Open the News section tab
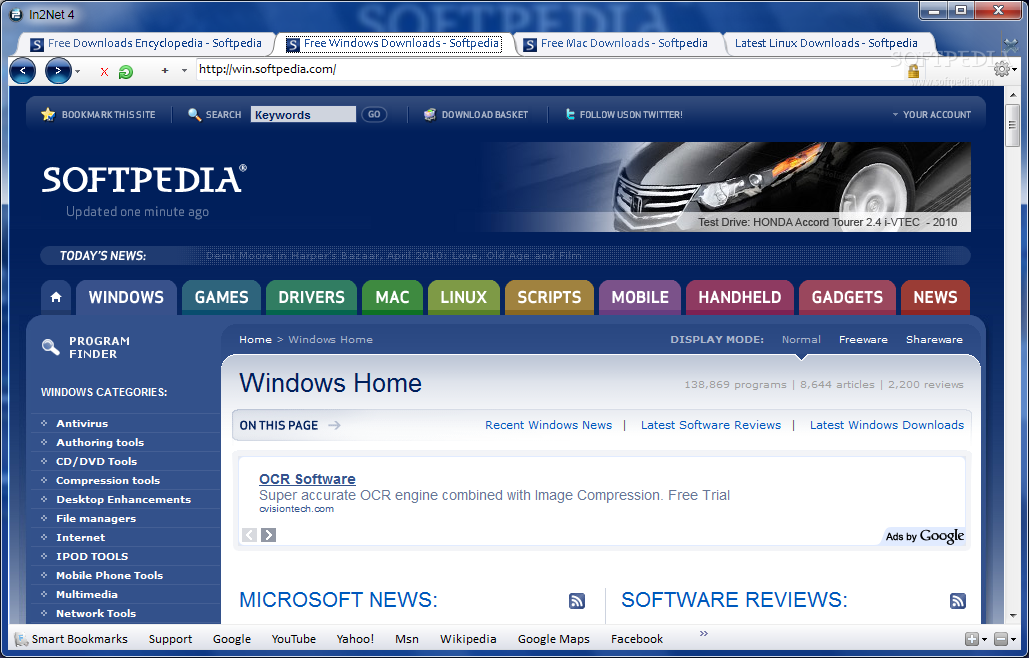The height and width of the screenshot is (658, 1029). [x=935, y=297]
